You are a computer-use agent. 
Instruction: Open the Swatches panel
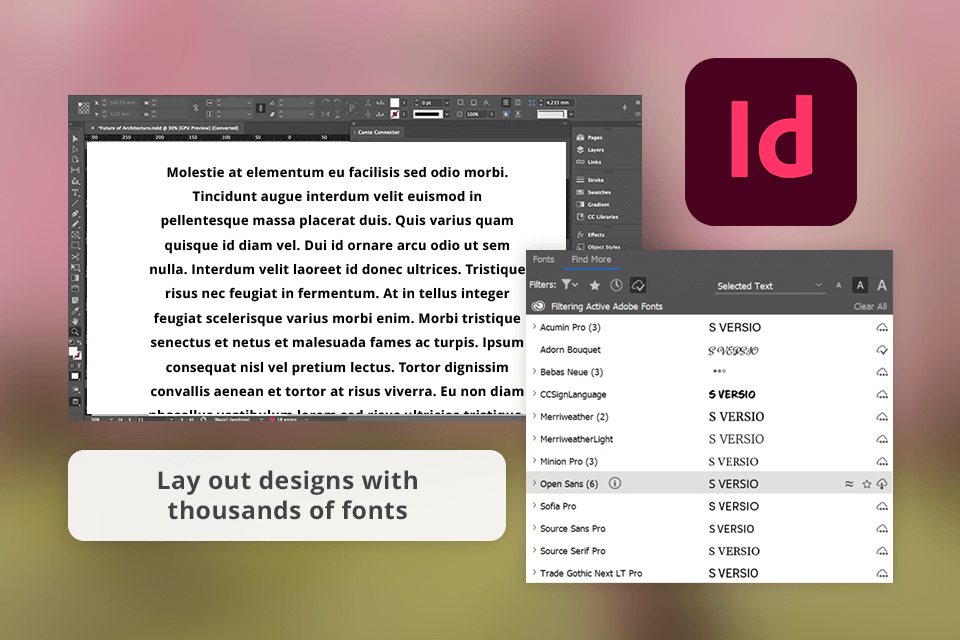click(x=593, y=192)
